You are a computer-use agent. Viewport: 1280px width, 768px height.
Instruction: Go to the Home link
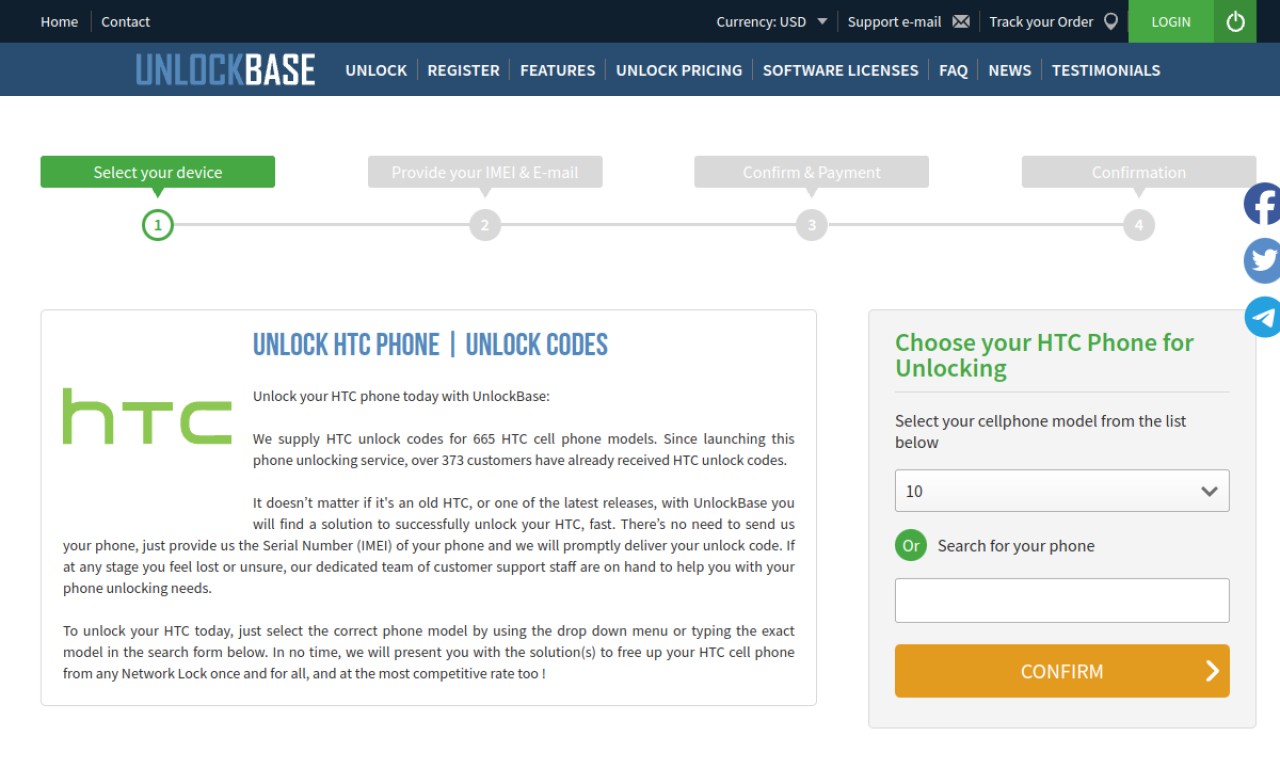pos(59,22)
